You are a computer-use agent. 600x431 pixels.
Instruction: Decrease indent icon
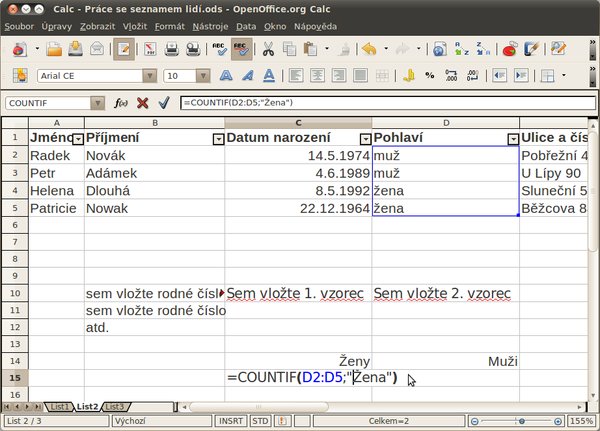(499, 75)
